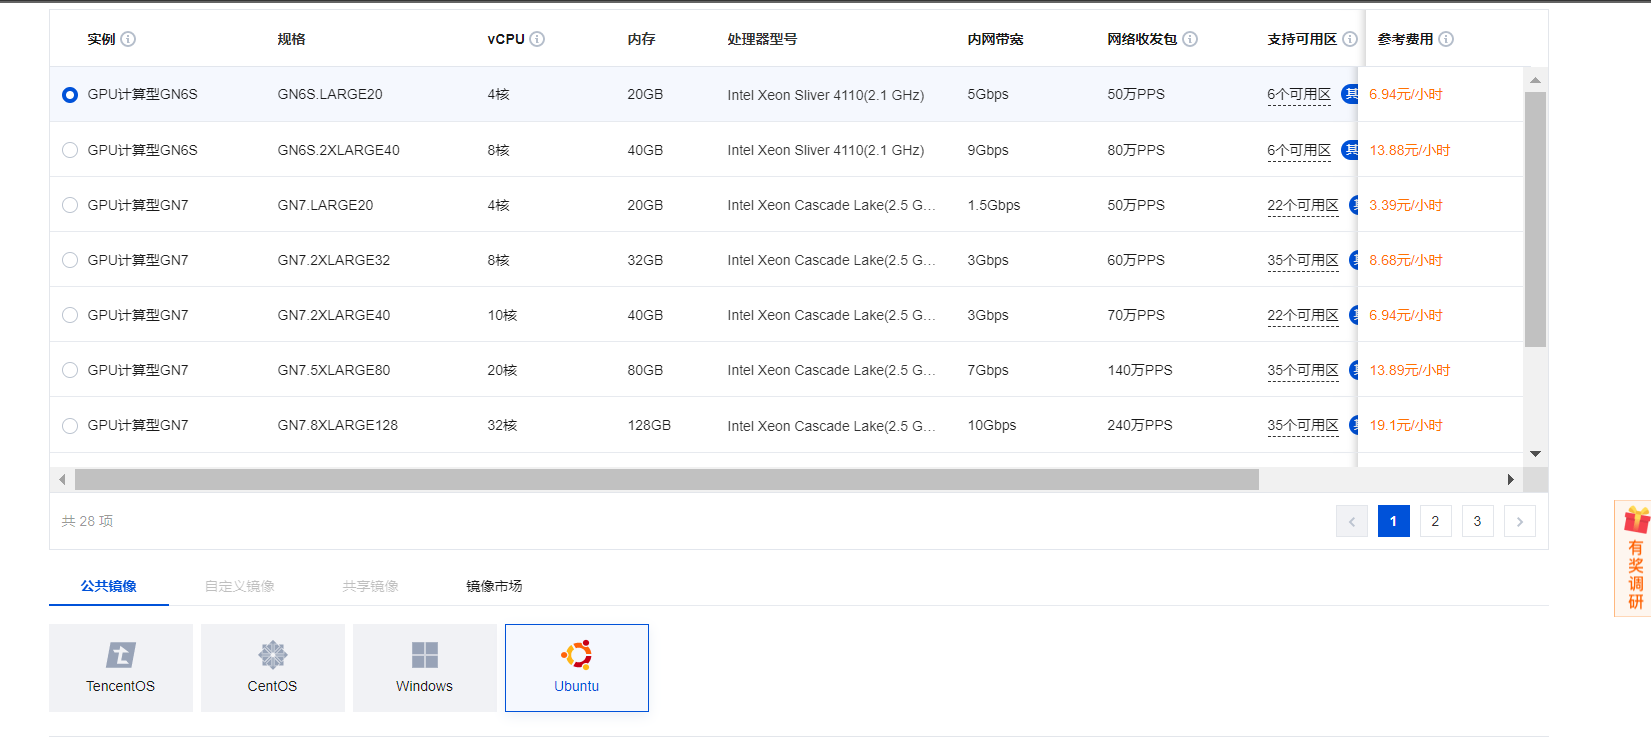This screenshot has width=1651, height=749.
Task: Click previous page arrow in pagination
Action: click(x=1352, y=521)
